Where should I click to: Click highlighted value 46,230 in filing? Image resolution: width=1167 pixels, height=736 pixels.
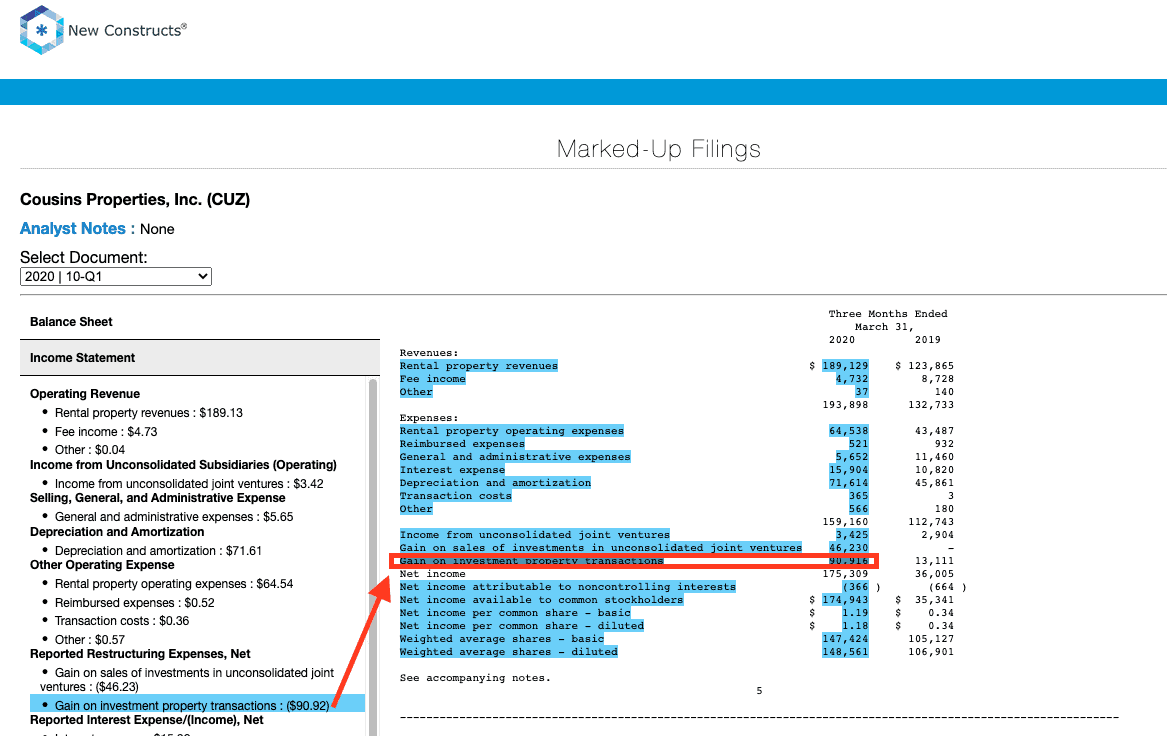[848, 548]
